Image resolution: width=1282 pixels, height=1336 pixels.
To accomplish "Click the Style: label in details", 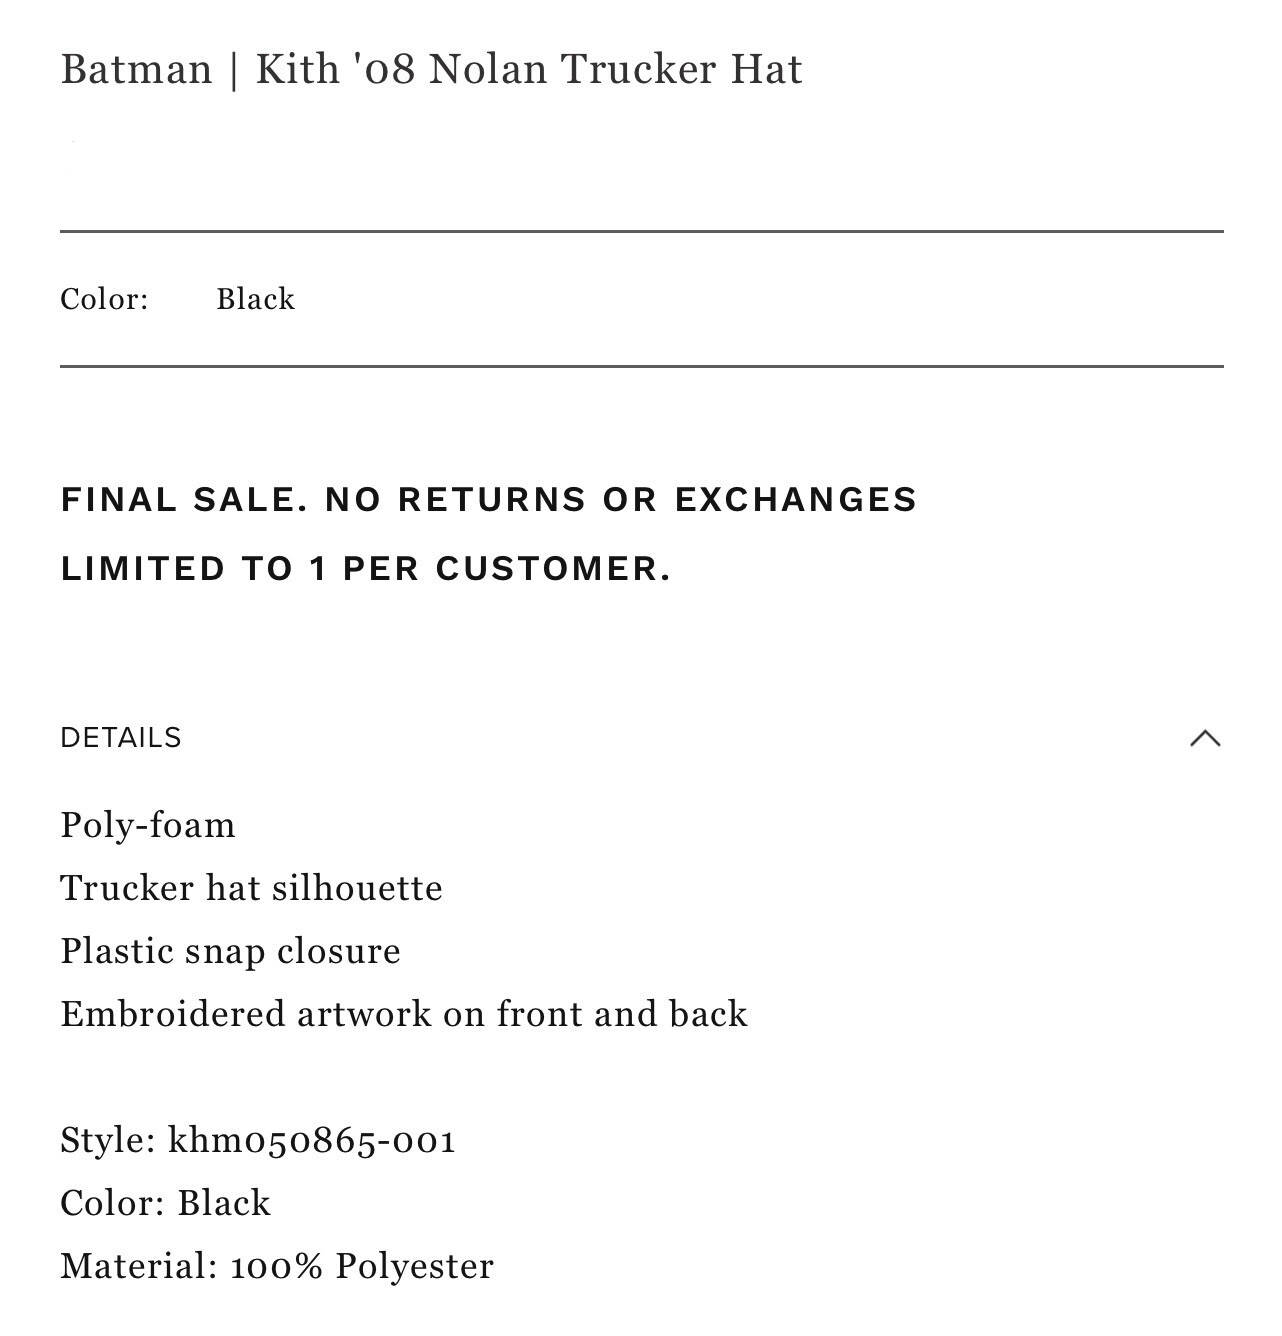I will [x=108, y=1140].
